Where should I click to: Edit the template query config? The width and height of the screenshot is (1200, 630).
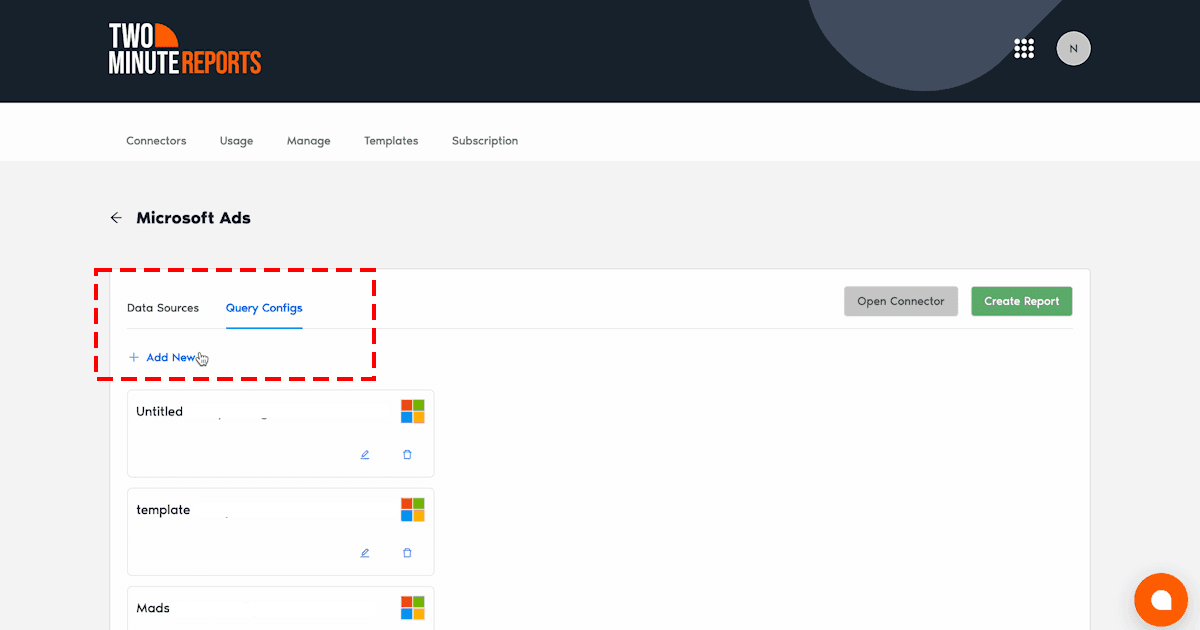365,553
